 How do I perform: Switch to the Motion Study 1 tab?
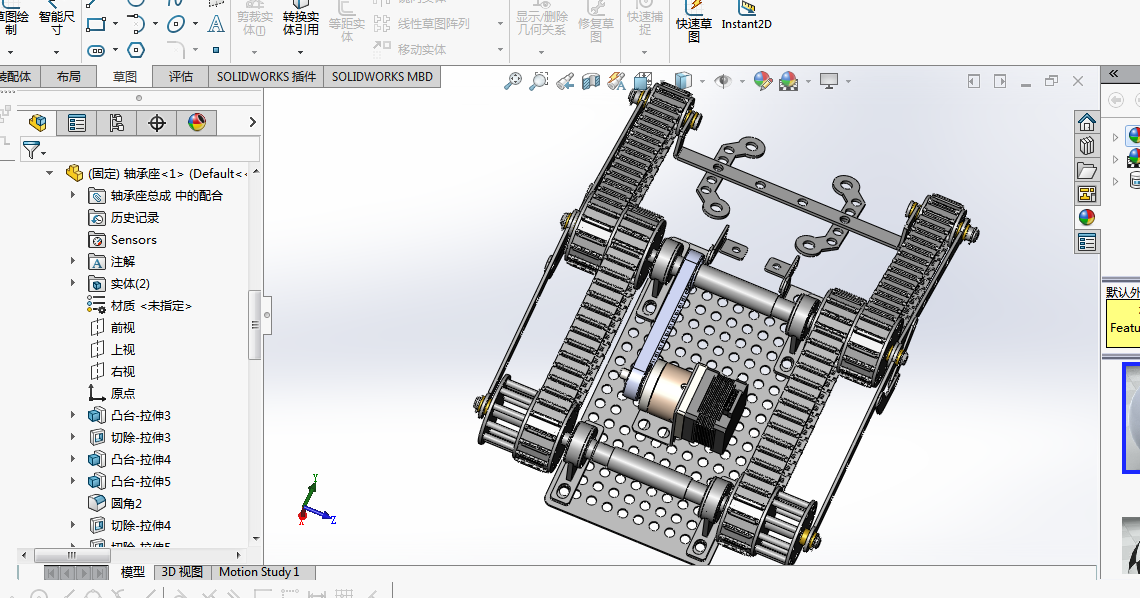pos(259,572)
